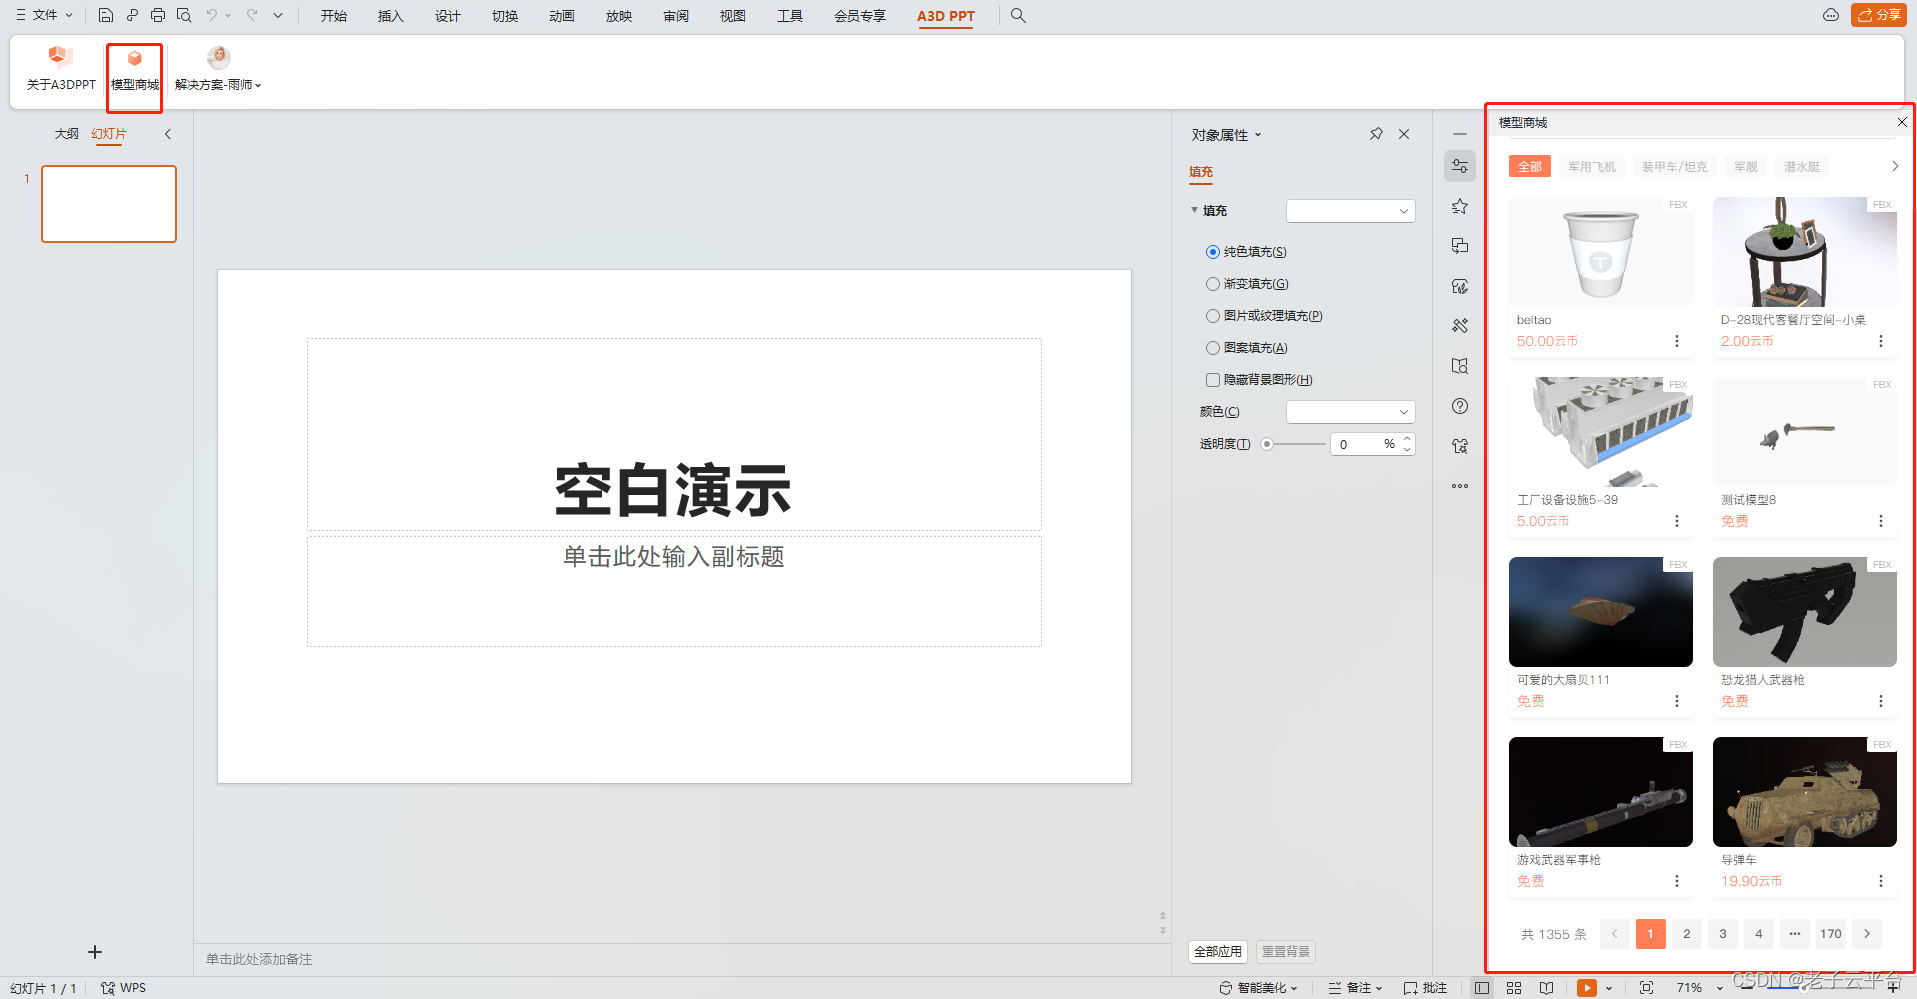1917x999 pixels.
Task: Click the 全部应用 apply all button
Action: point(1218,951)
